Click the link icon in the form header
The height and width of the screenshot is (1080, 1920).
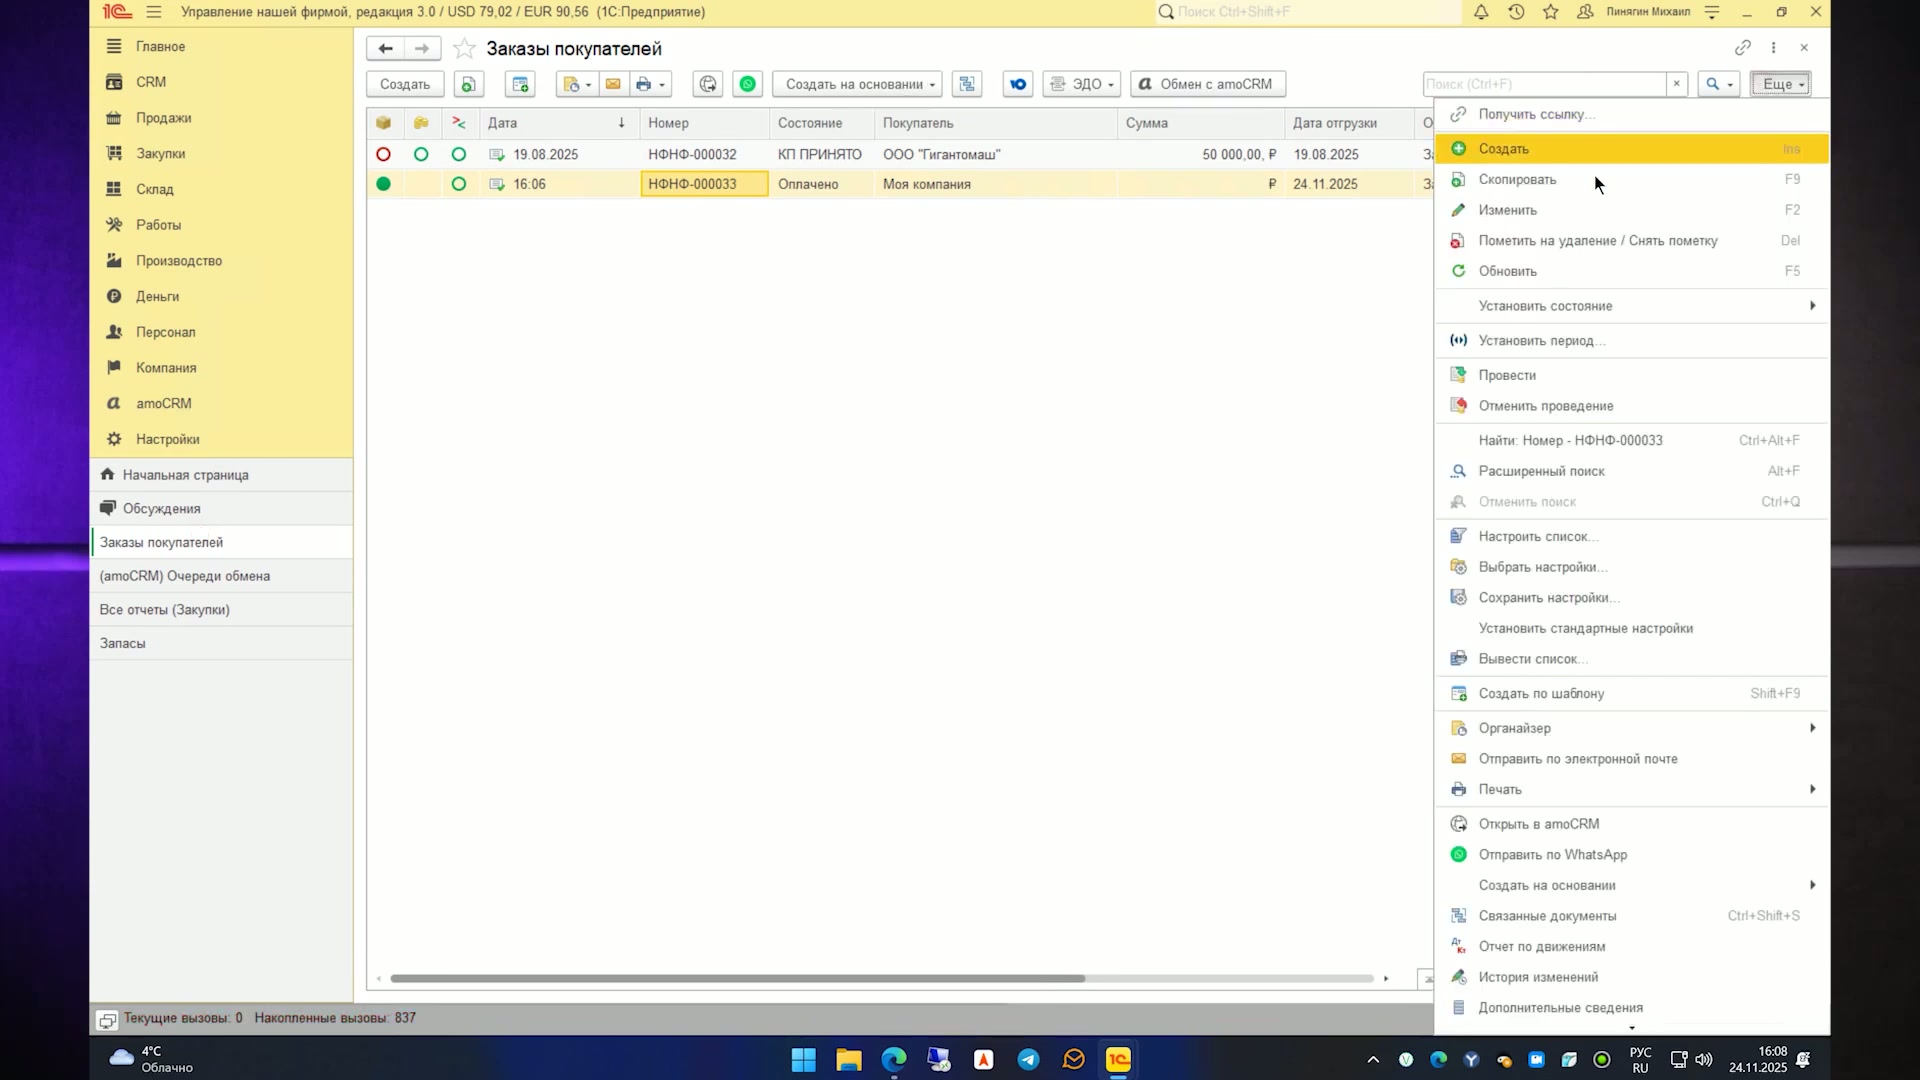(1743, 48)
